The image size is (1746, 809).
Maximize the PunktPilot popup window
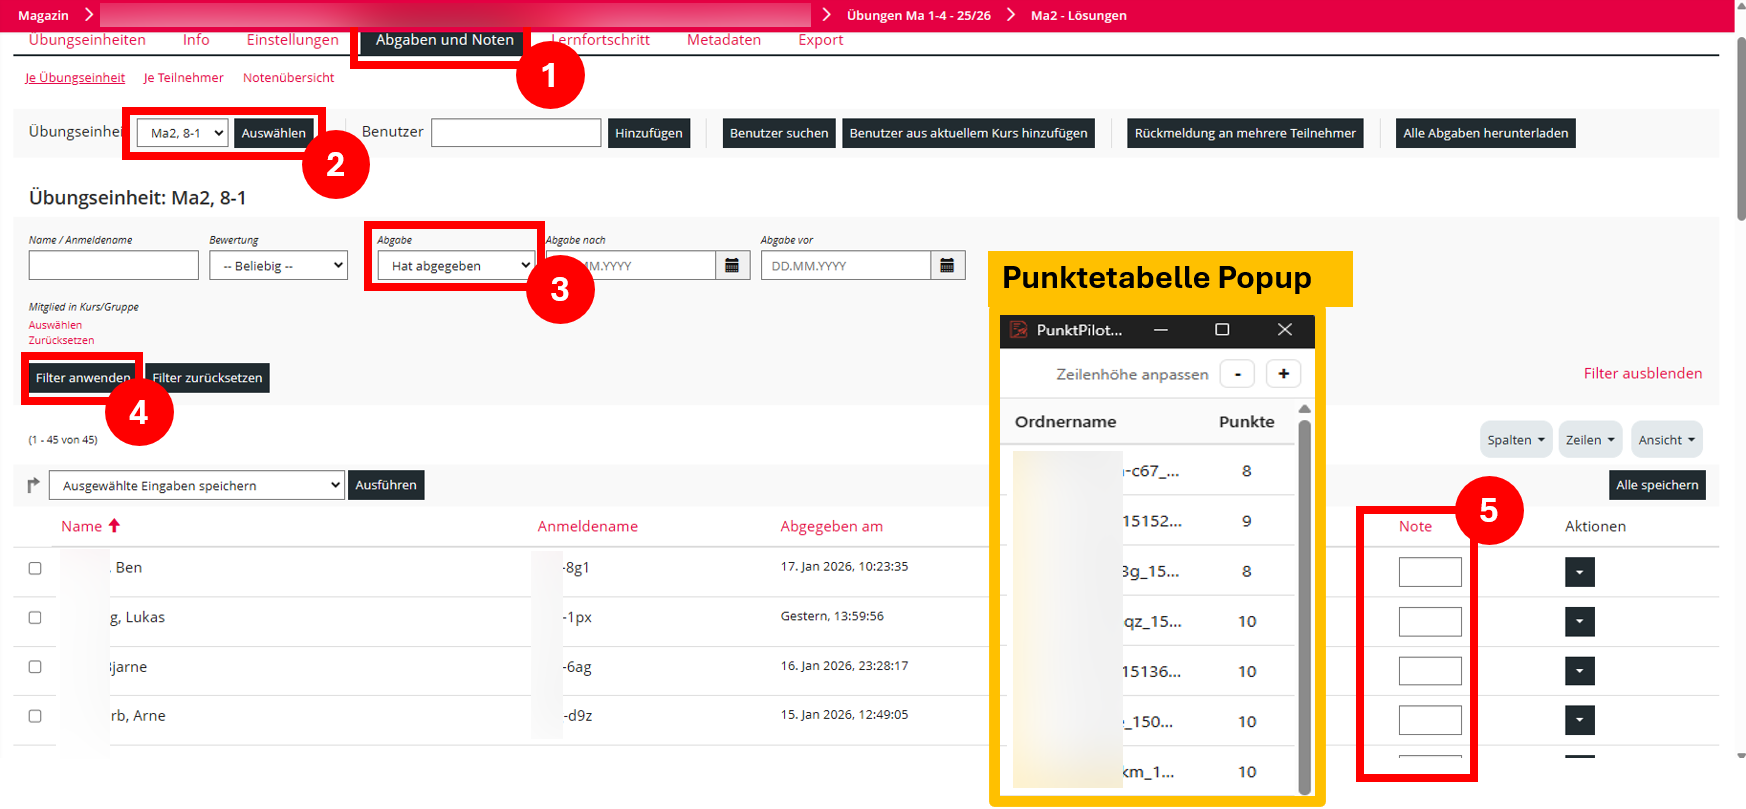tap(1222, 330)
